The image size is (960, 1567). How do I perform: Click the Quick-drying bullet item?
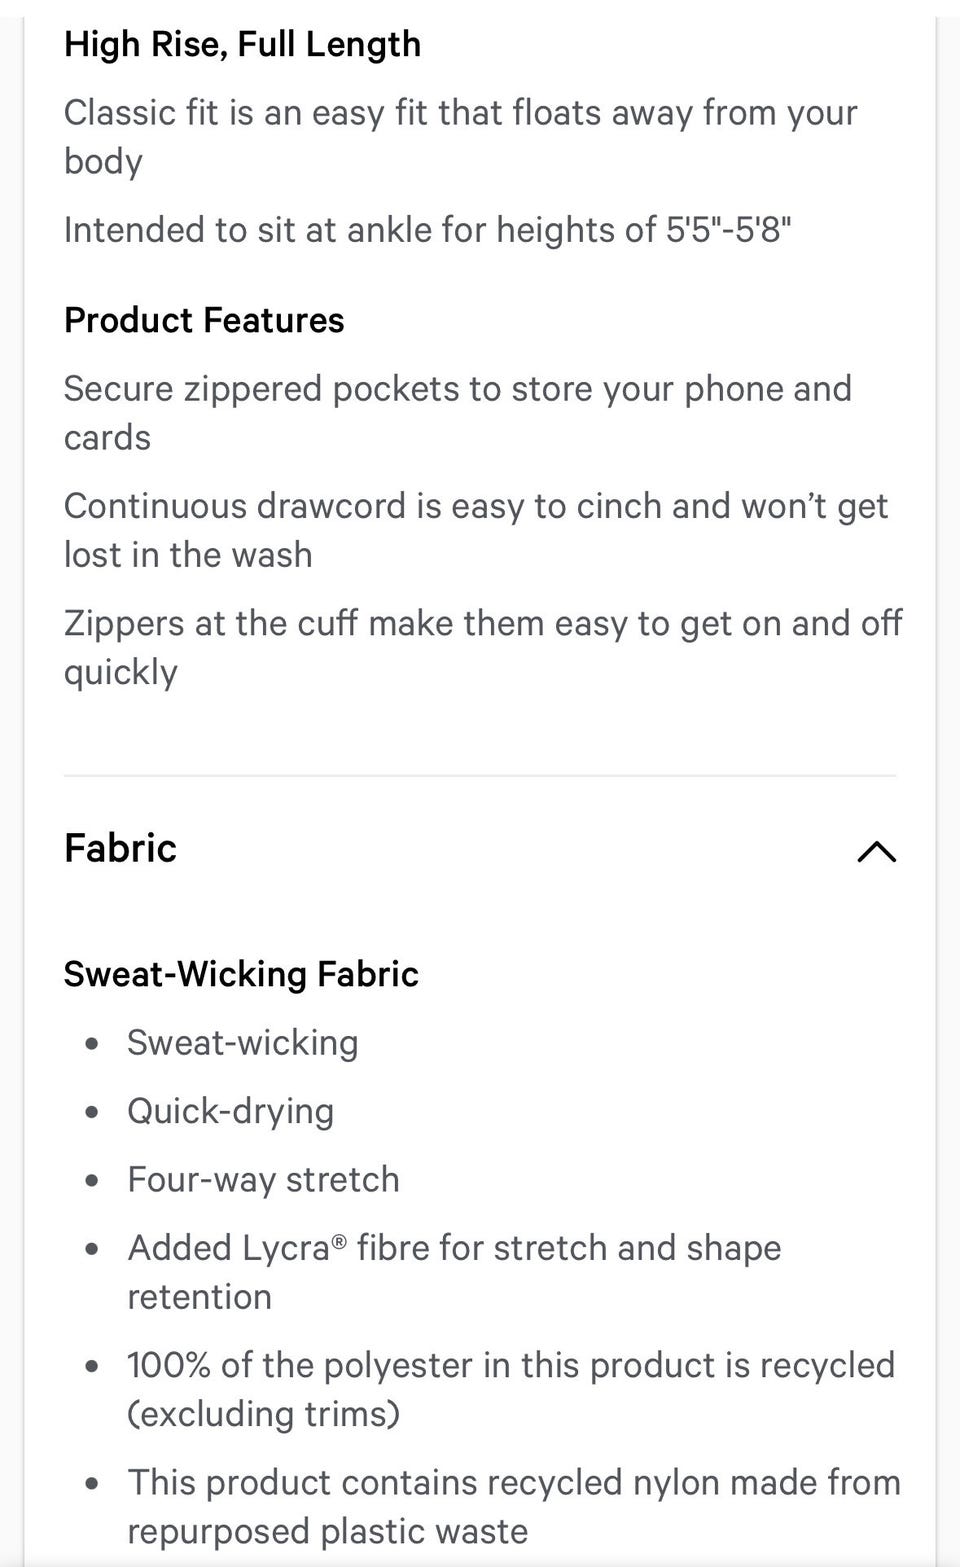230,1111
